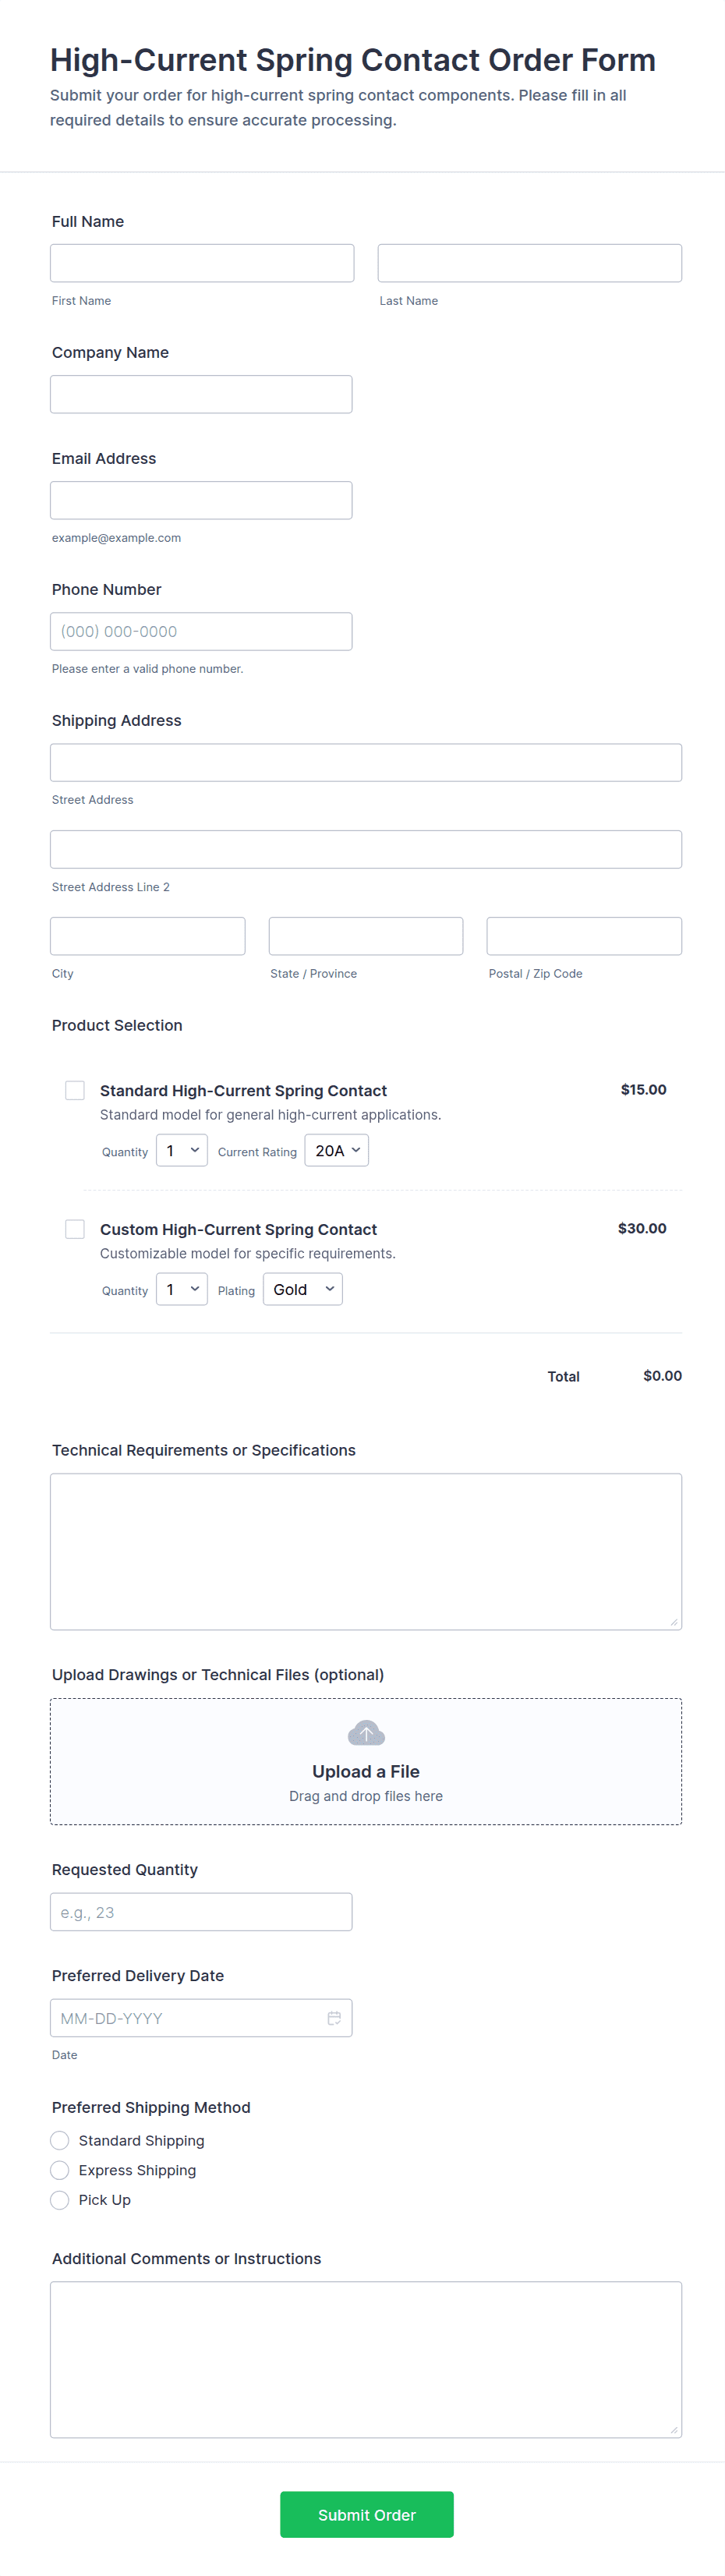Select Standard Shipping option
The image size is (725, 2576).
(x=60, y=2140)
